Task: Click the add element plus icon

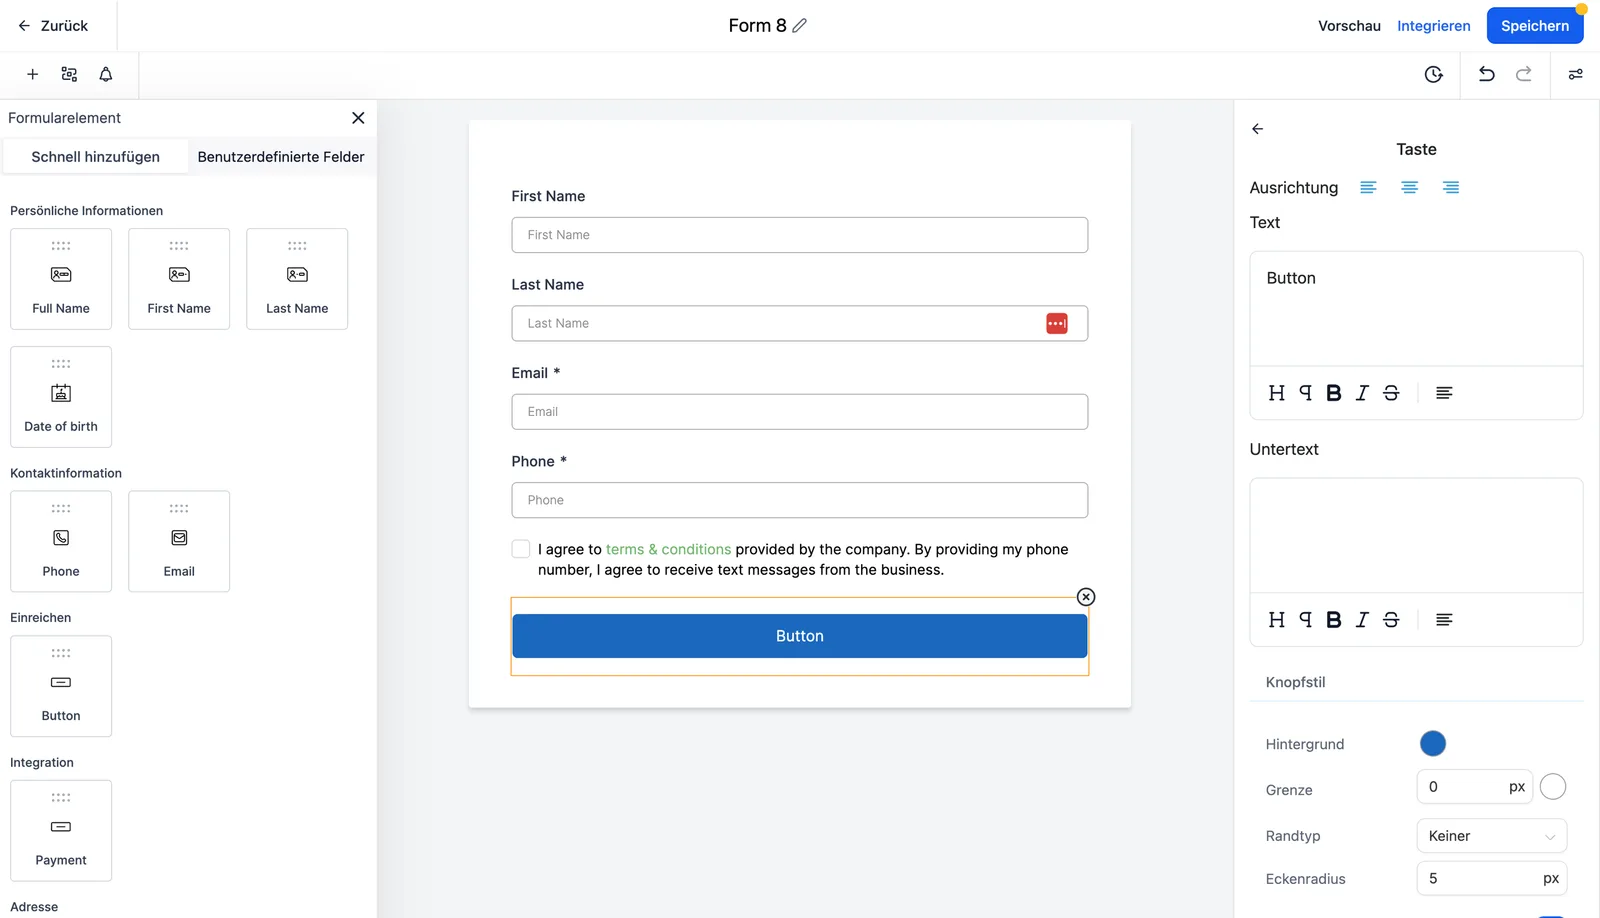Action: [32, 74]
